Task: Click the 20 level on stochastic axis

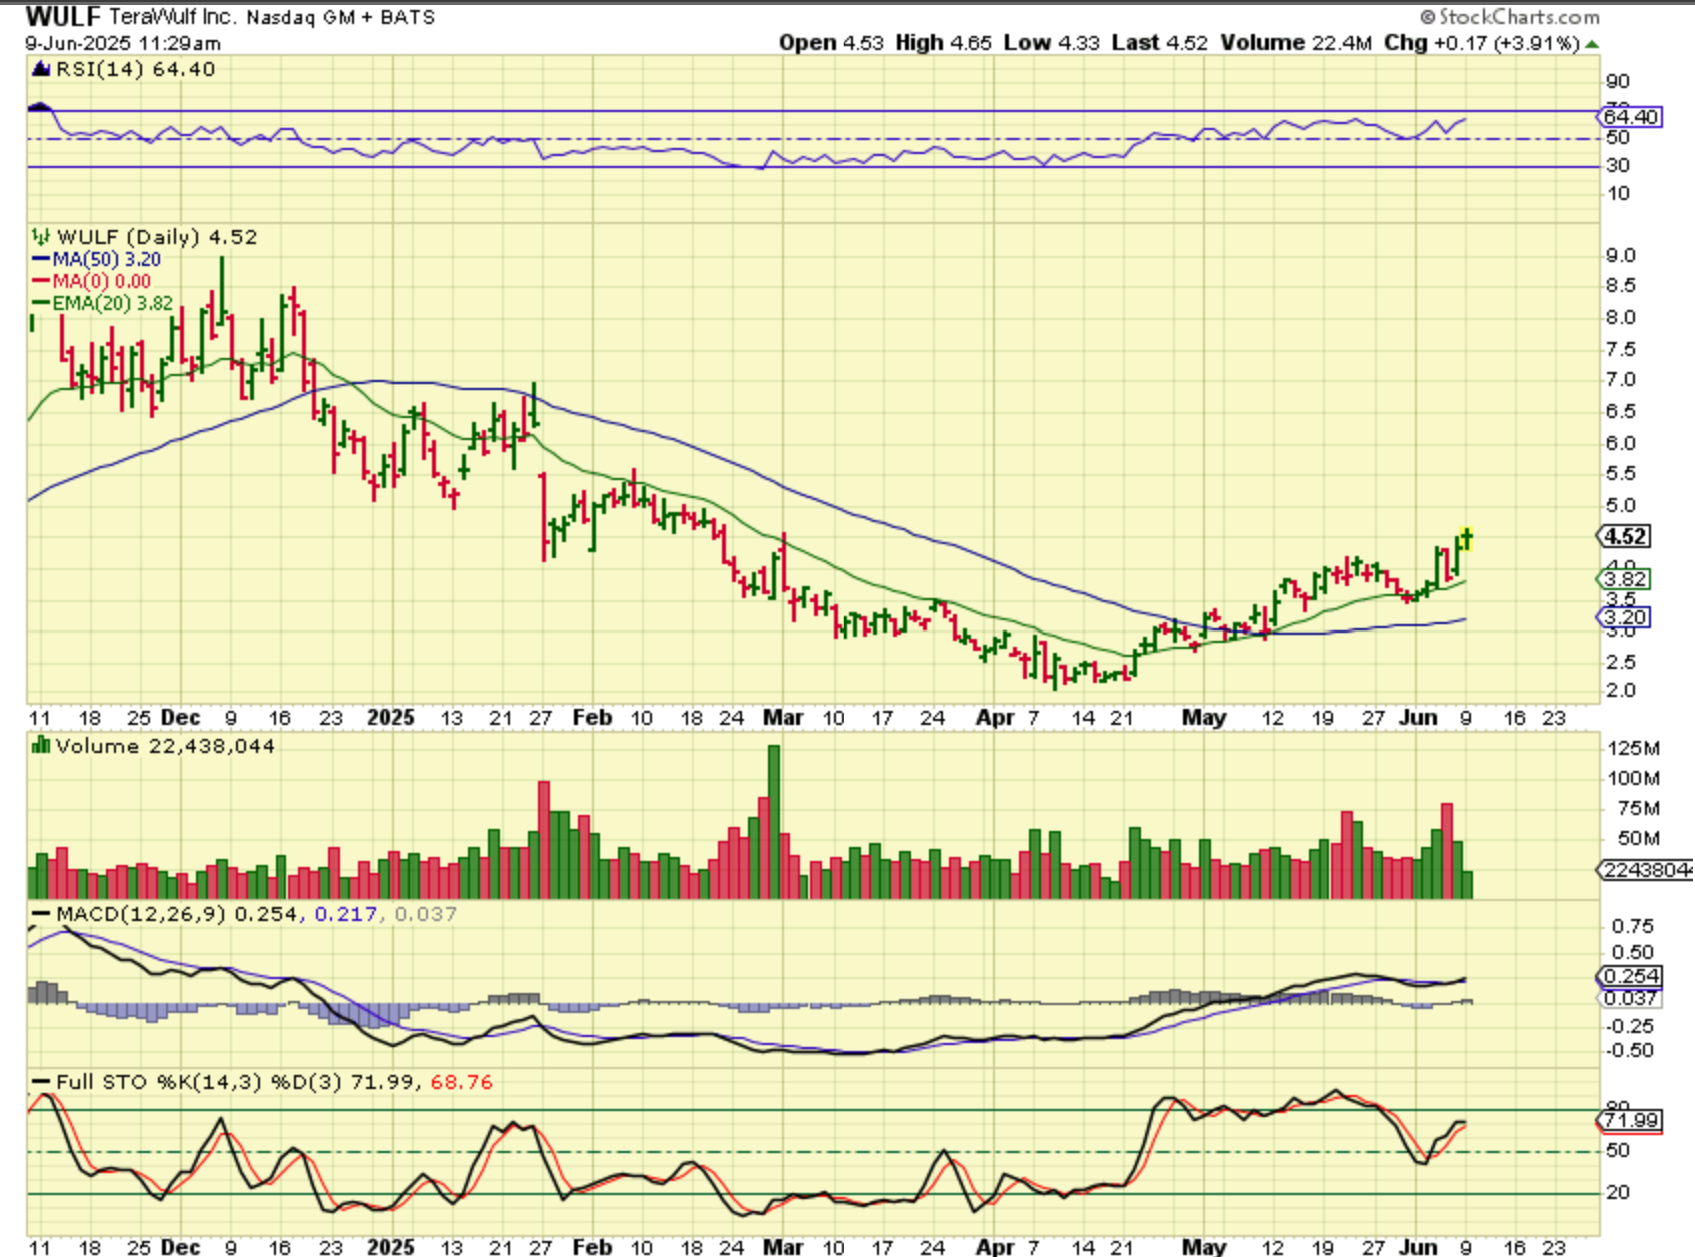Action: click(x=1618, y=1192)
